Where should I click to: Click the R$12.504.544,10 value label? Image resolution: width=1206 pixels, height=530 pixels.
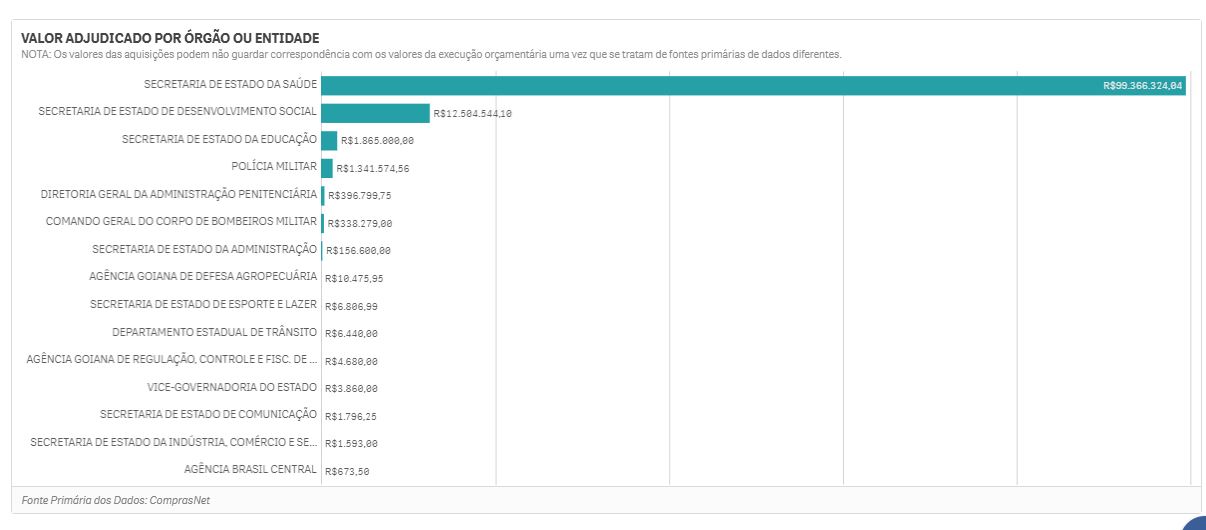coord(473,114)
